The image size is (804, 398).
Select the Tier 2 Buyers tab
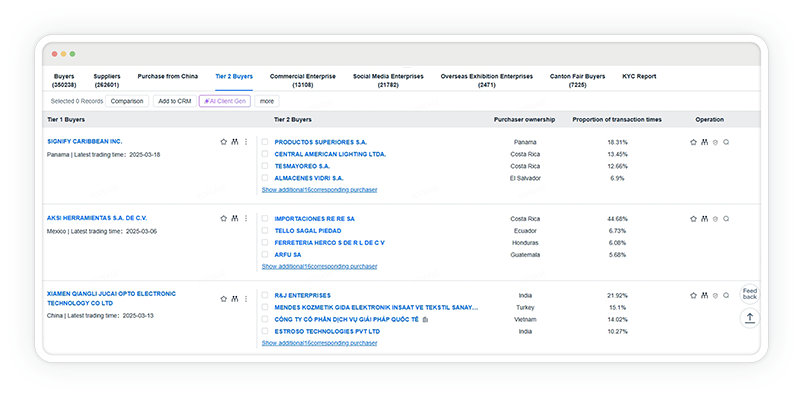(x=234, y=76)
